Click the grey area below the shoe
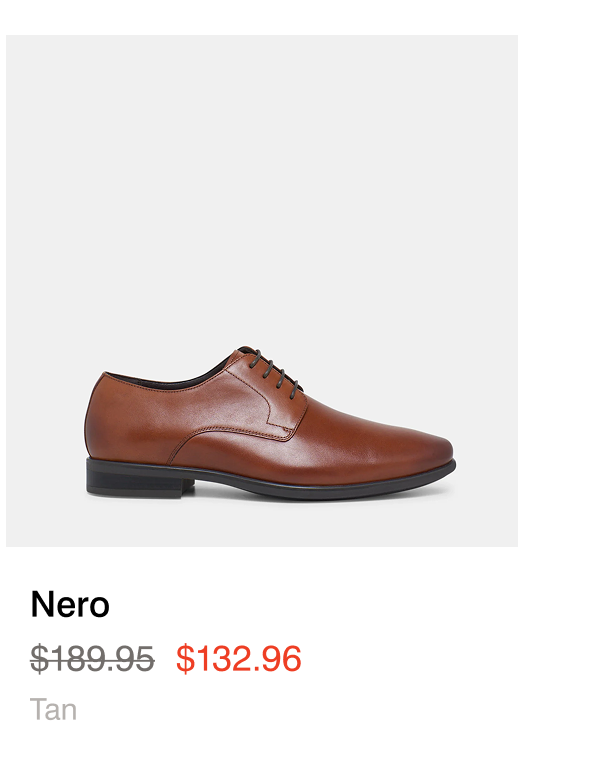 pos(262,524)
